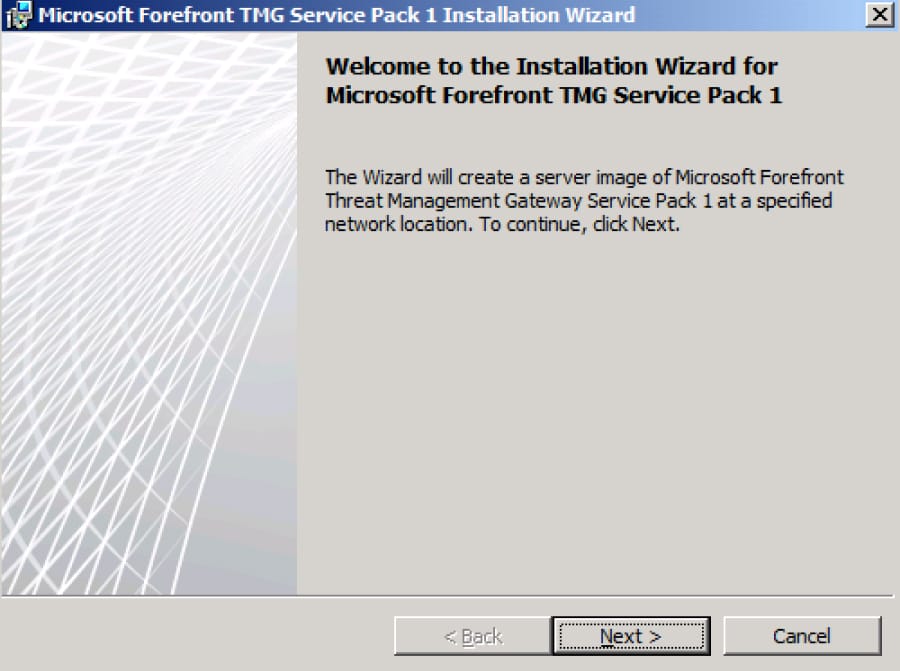This screenshot has width=900, height=671.
Task: Click the empty gray area below the description
Action: [596, 413]
